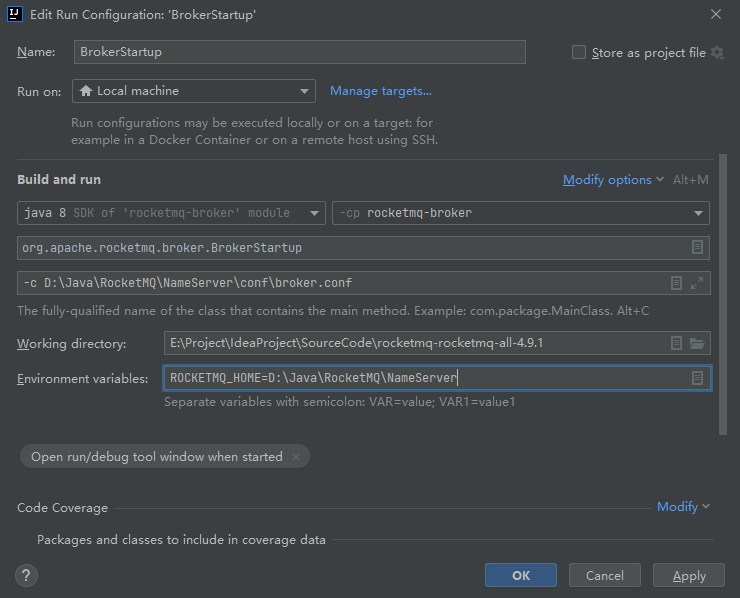Viewport: 740px width, 598px height.
Task: Click the edit icon in Environment variables field
Action: [x=697, y=378]
